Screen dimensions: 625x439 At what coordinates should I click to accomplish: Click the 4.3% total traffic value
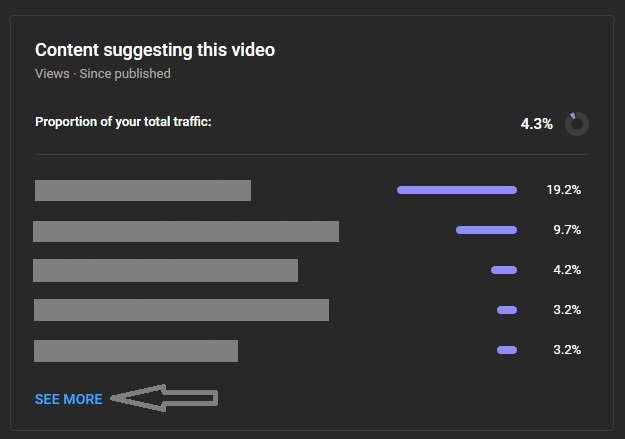tap(537, 124)
